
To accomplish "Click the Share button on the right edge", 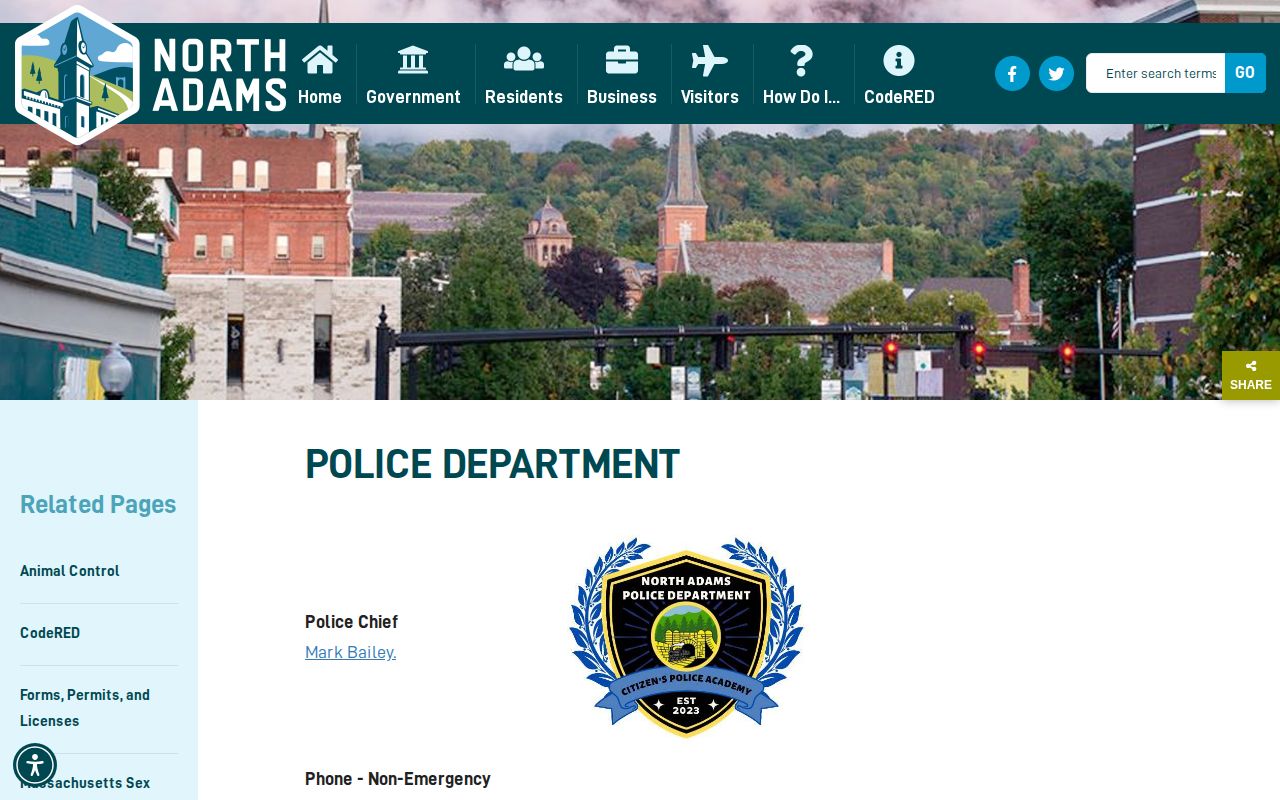I will pyautogui.click(x=1251, y=375).
